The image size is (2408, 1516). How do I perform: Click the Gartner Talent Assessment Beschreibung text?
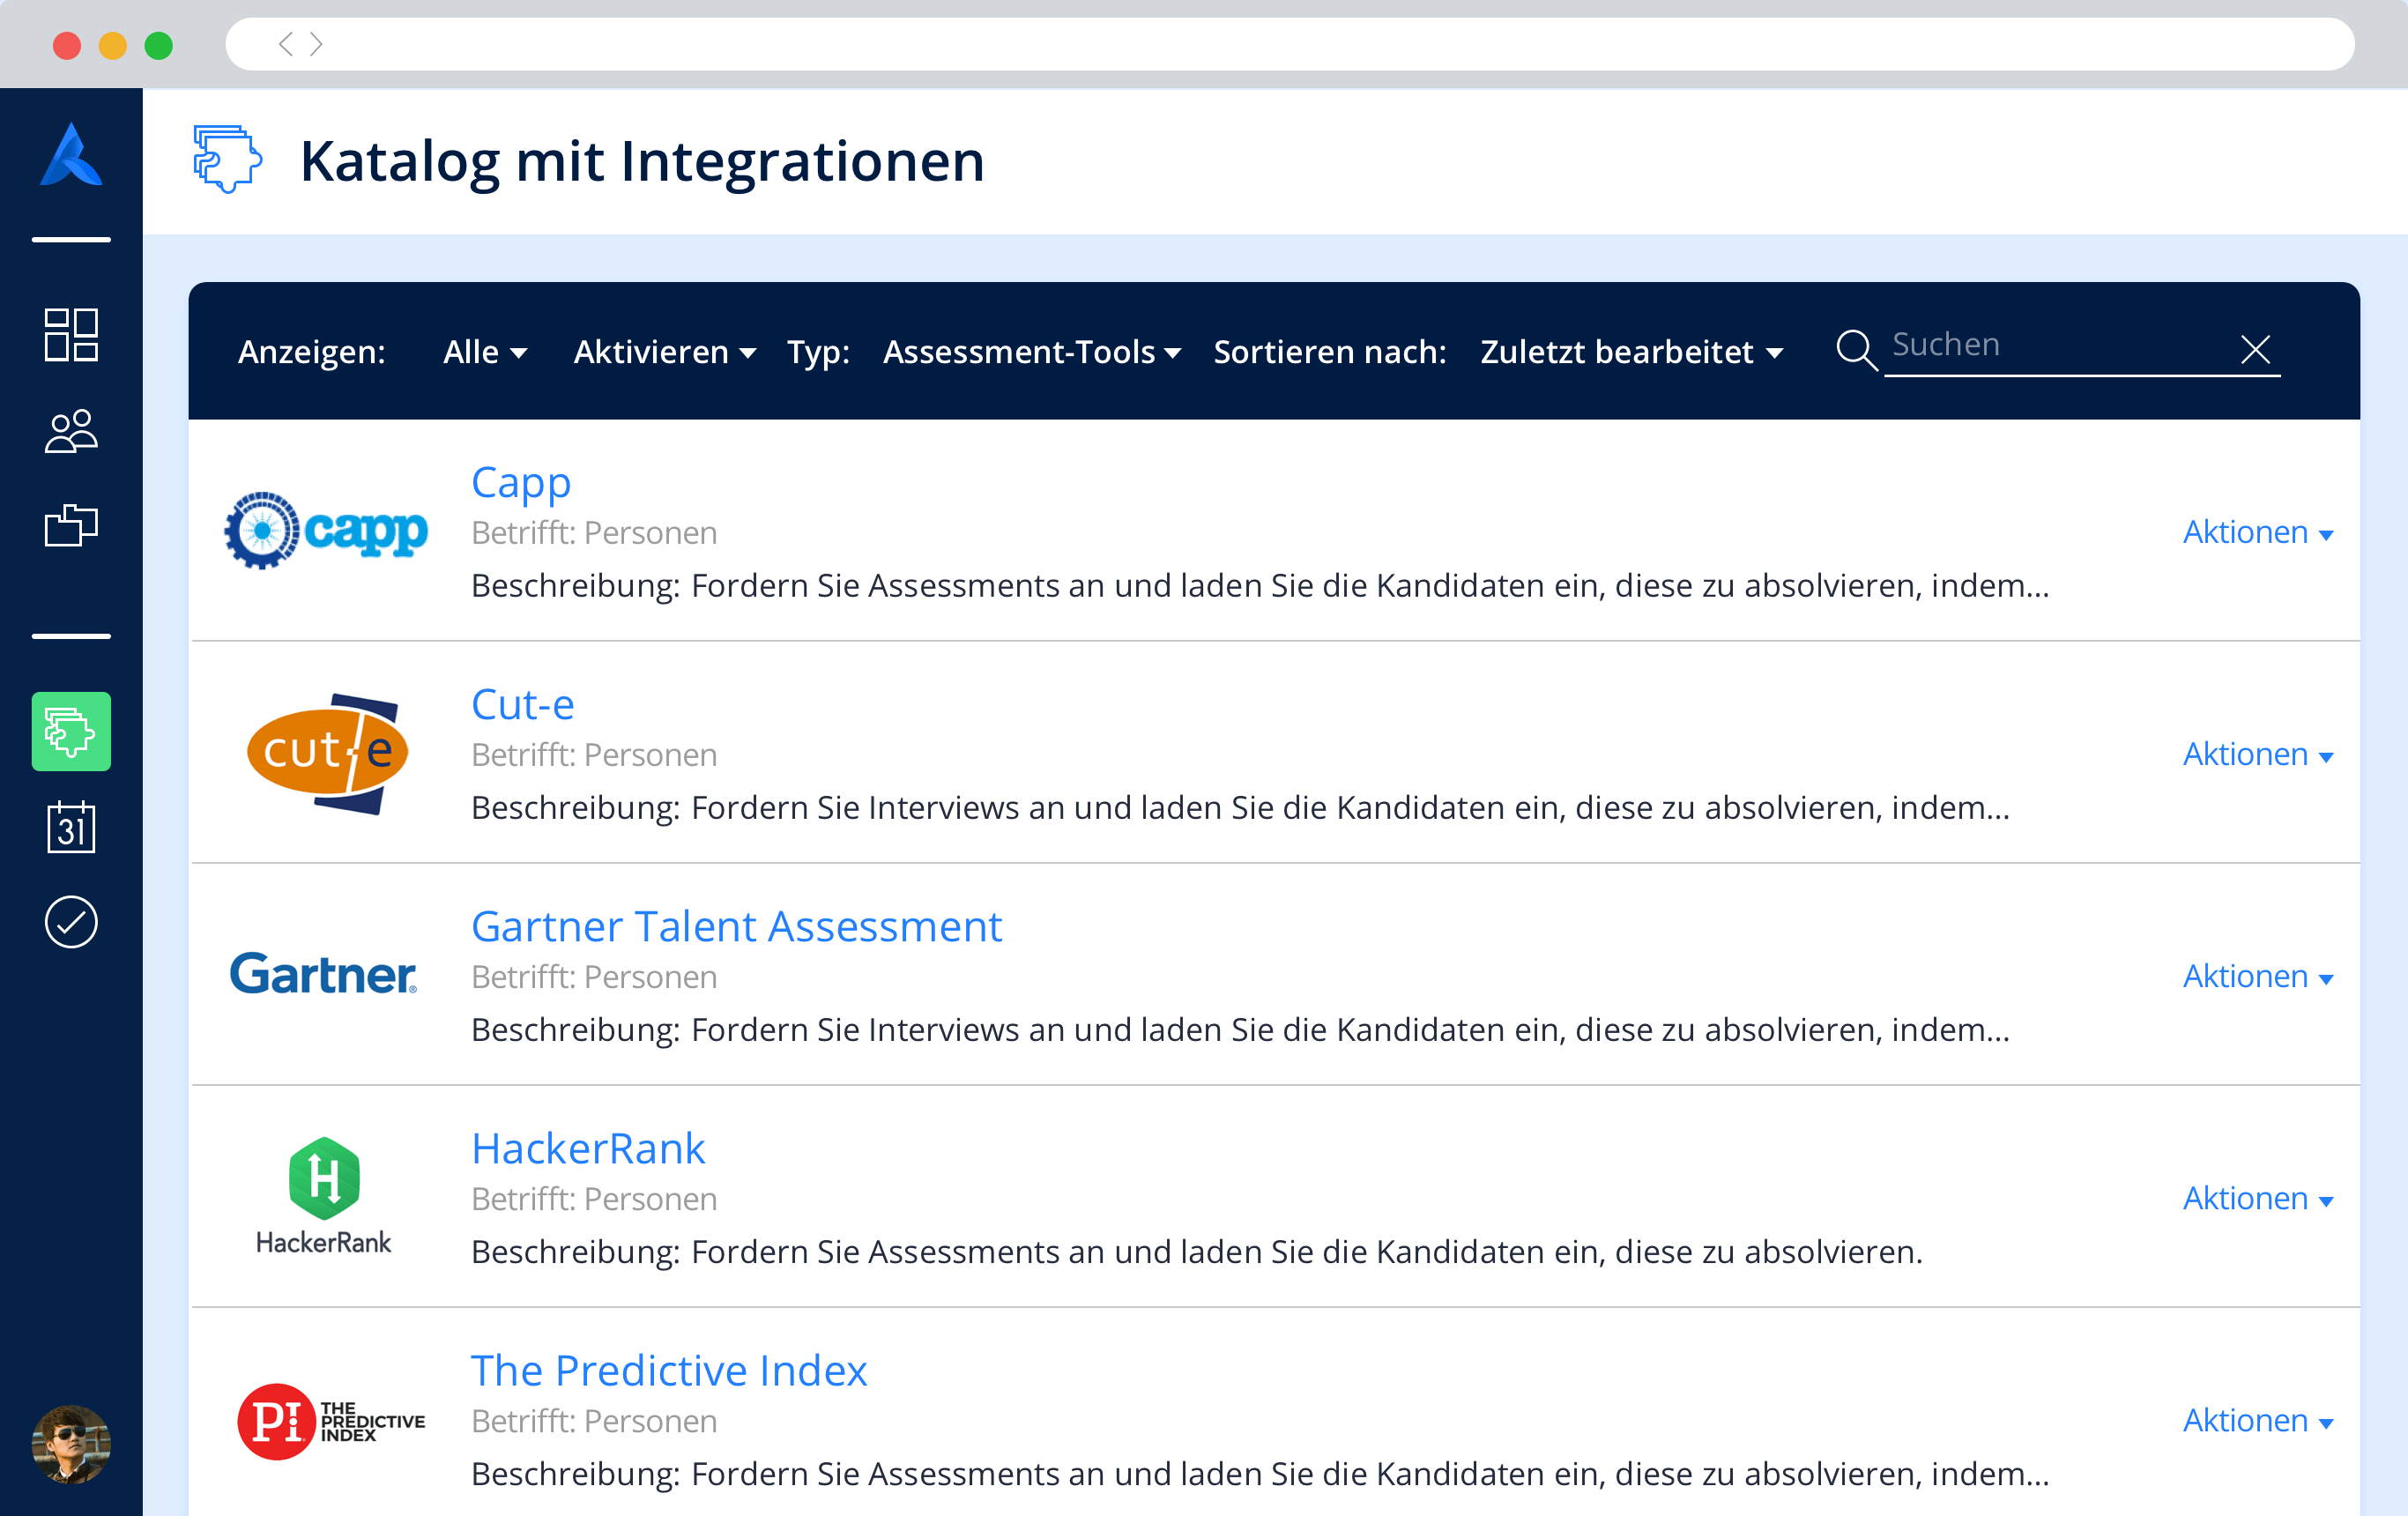(x=1240, y=1030)
